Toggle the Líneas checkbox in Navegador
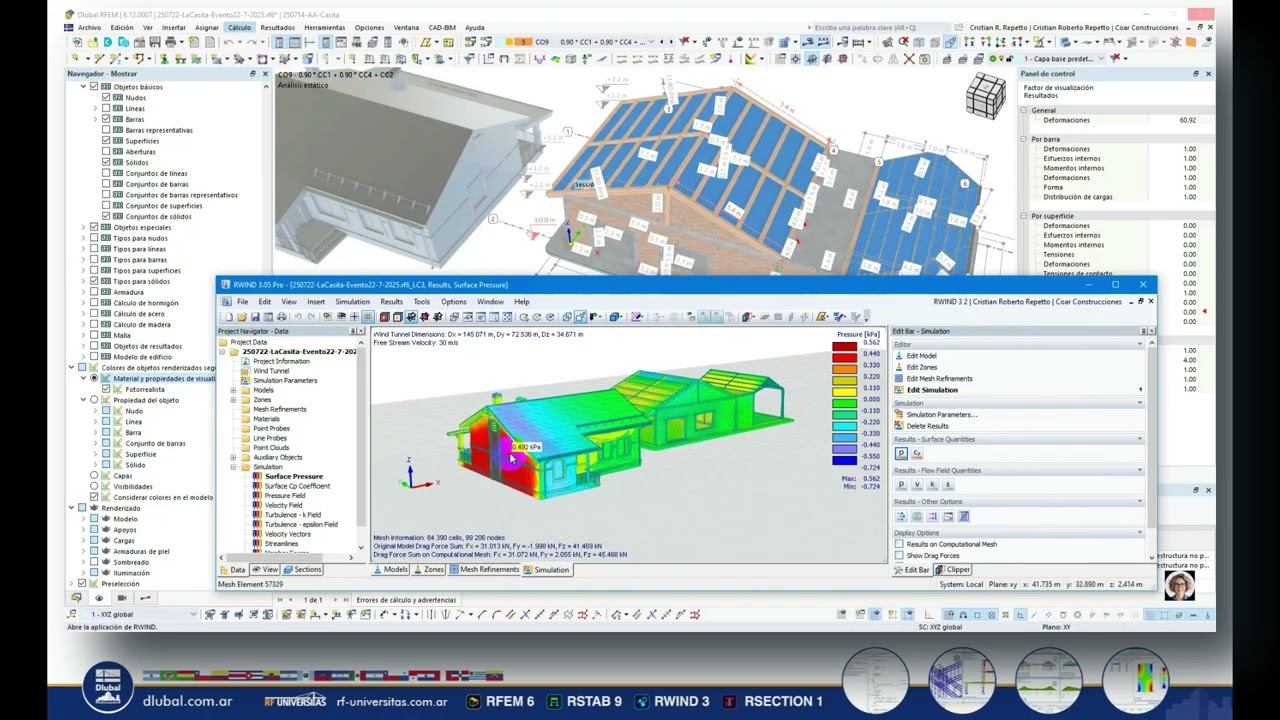Screen dimensions: 1280x720 click(106, 108)
